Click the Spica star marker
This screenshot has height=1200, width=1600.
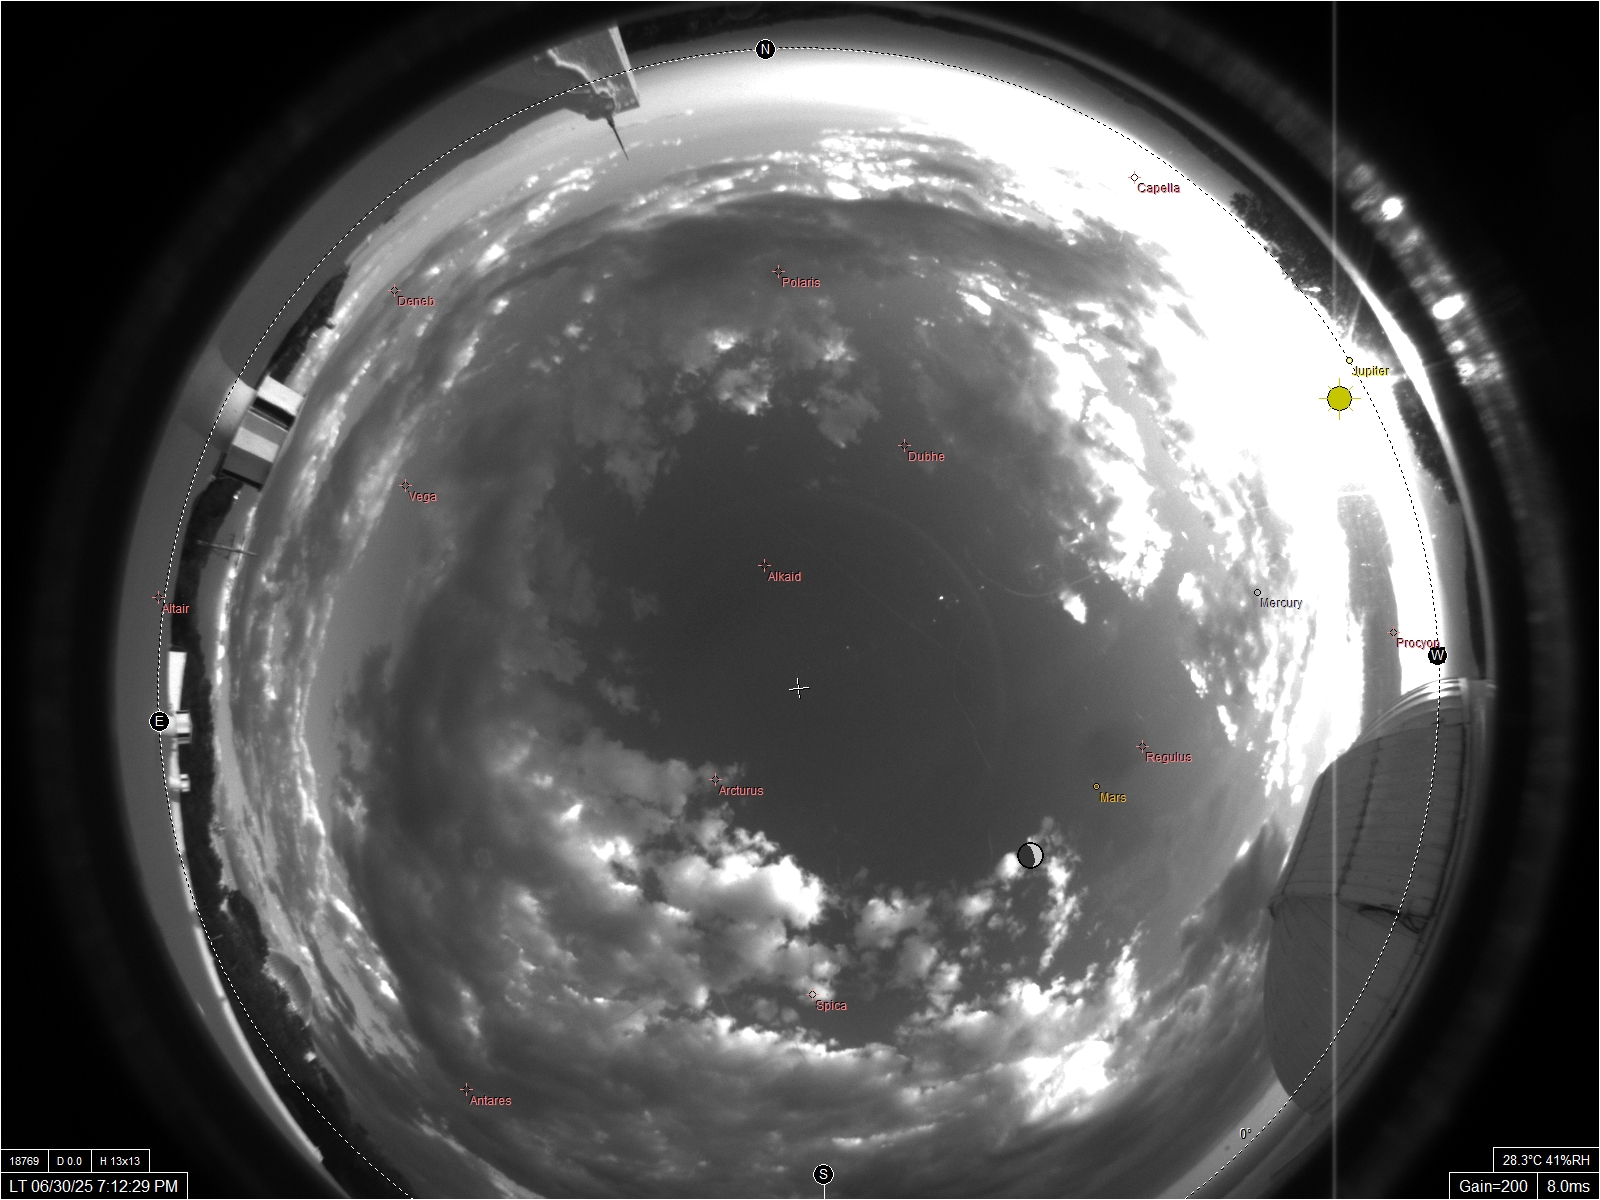click(812, 994)
